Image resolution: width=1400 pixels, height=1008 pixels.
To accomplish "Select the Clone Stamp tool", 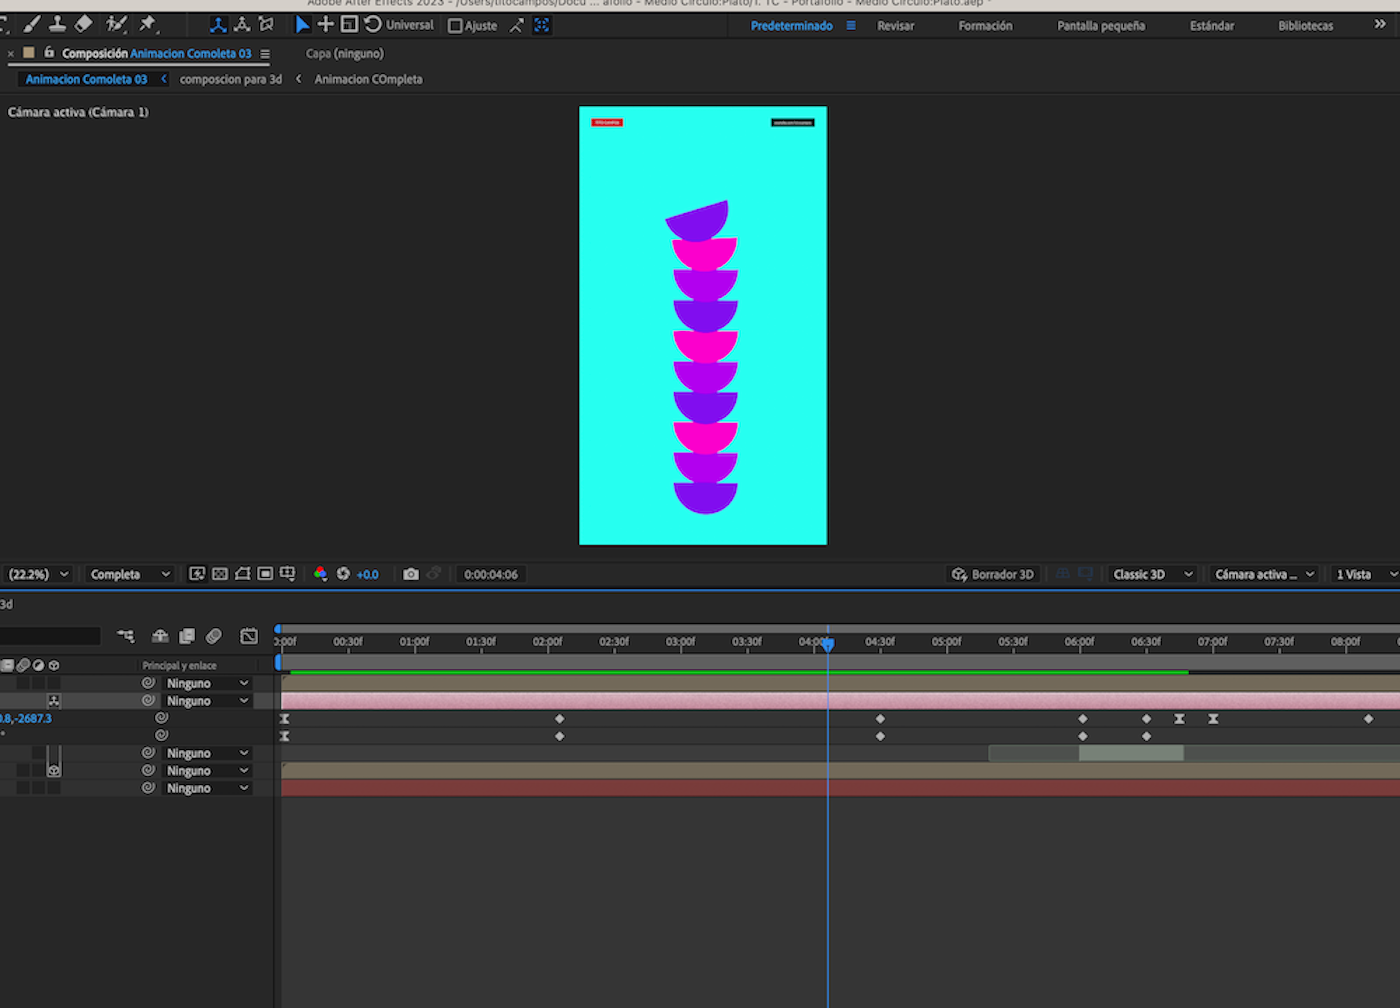I will [57, 24].
